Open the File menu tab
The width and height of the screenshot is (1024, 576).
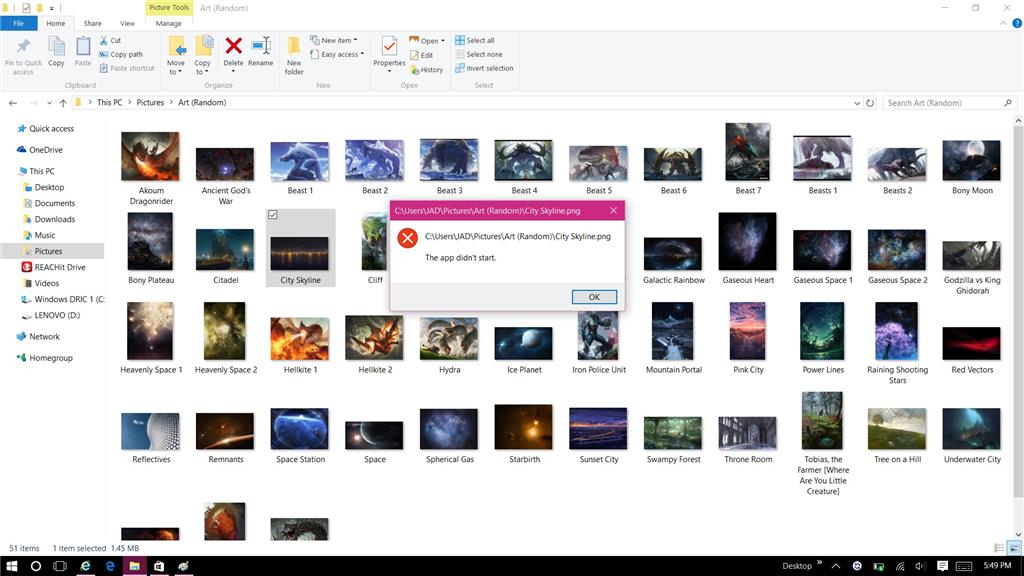[18, 24]
